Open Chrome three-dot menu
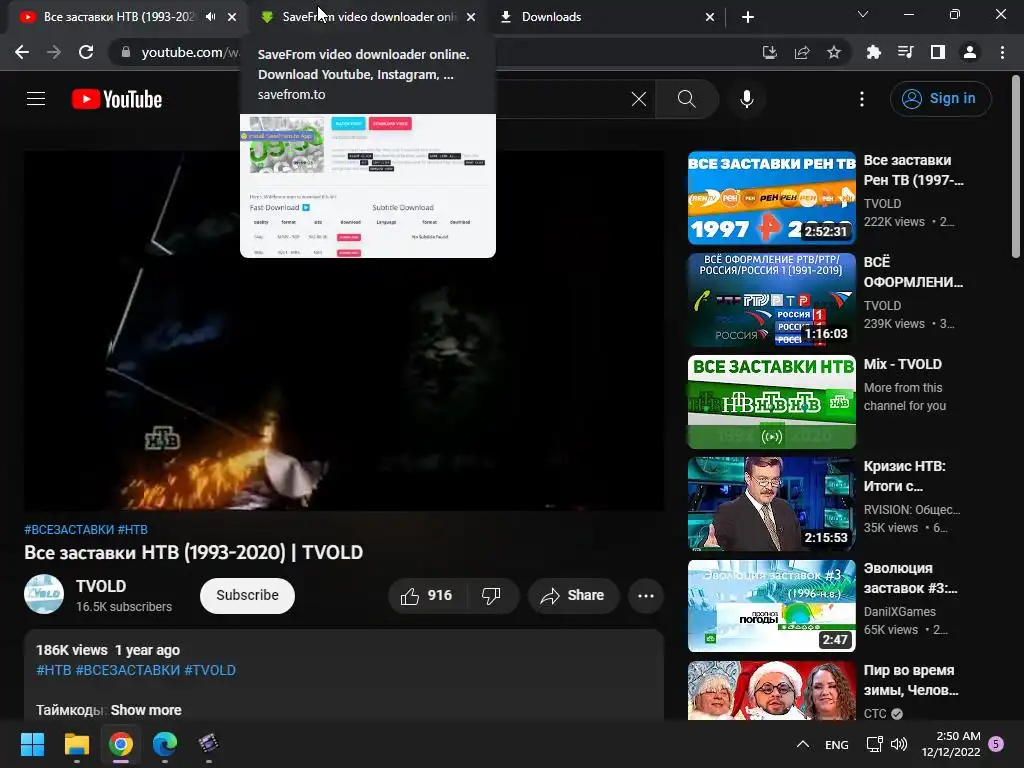Viewport: 1024px width, 768px height. coord(1002,52)
